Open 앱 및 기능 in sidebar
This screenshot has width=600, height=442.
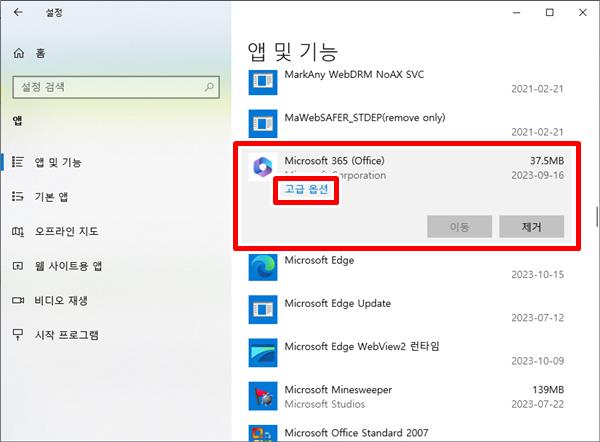pos(58,162)
